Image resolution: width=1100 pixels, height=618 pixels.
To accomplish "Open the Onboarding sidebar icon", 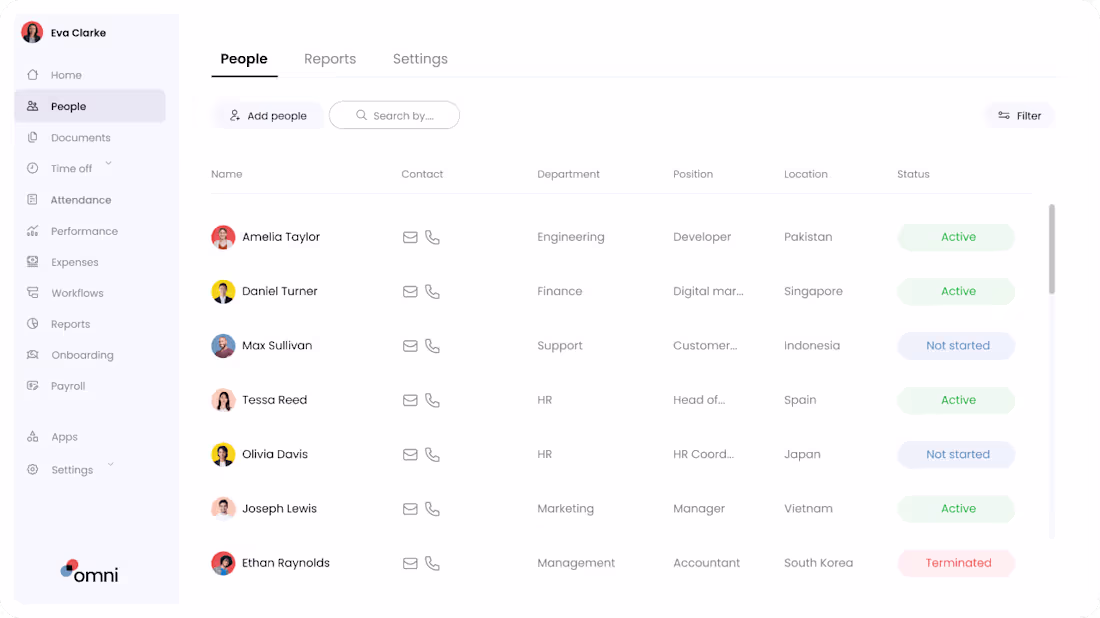I will [33, 355].
